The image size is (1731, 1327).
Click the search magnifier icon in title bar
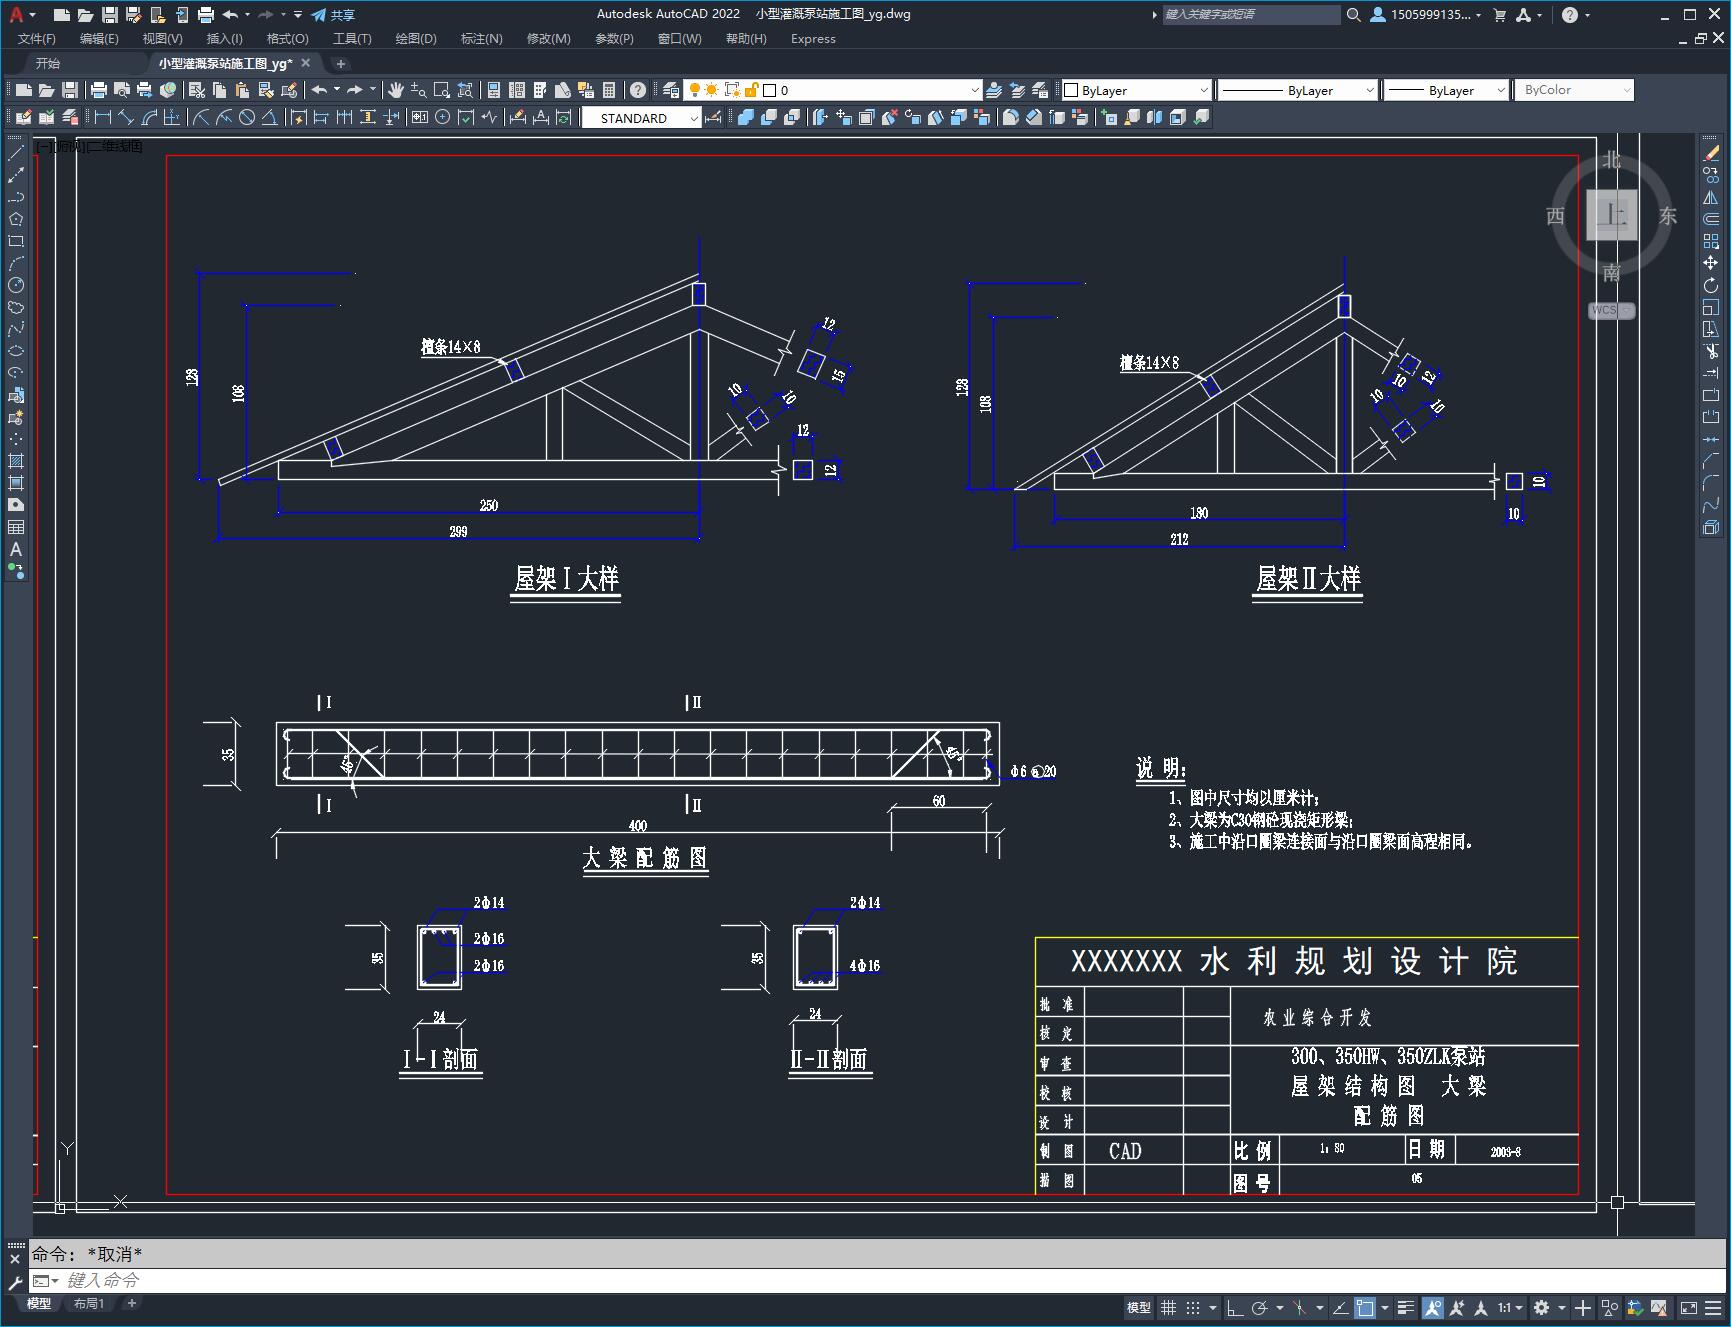1353,15
